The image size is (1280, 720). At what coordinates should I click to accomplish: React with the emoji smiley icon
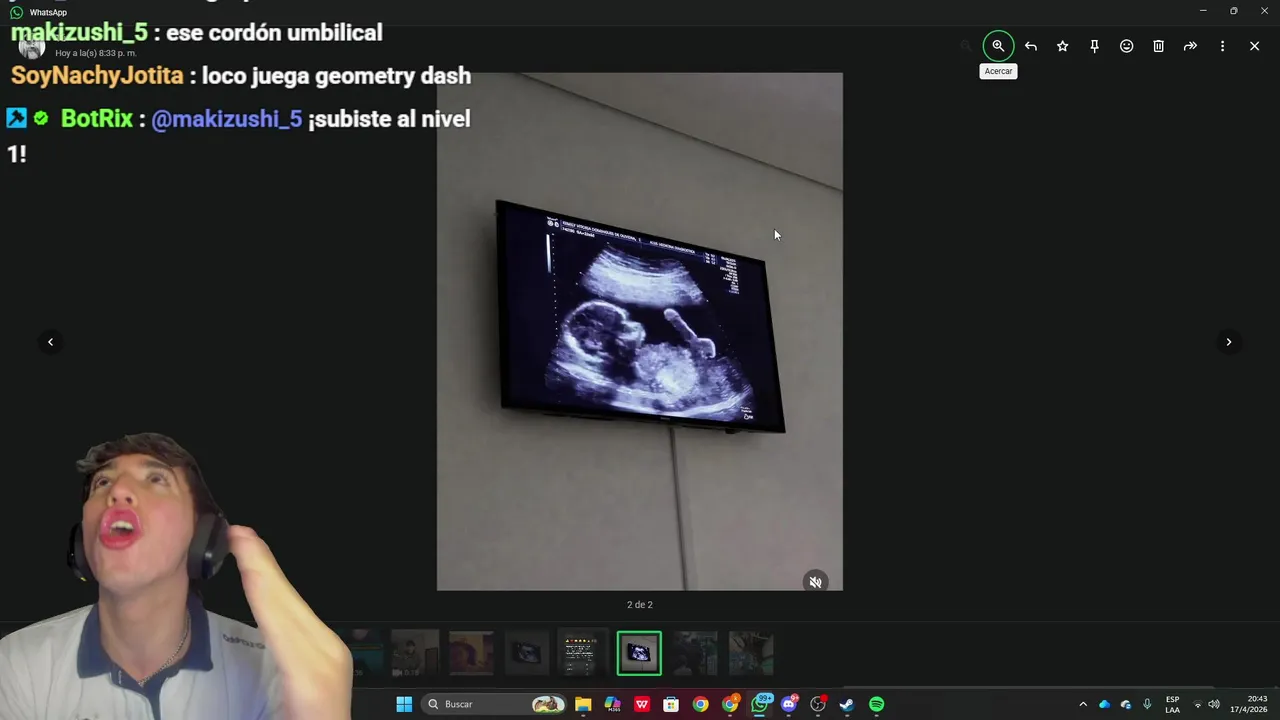[1127, 46]
